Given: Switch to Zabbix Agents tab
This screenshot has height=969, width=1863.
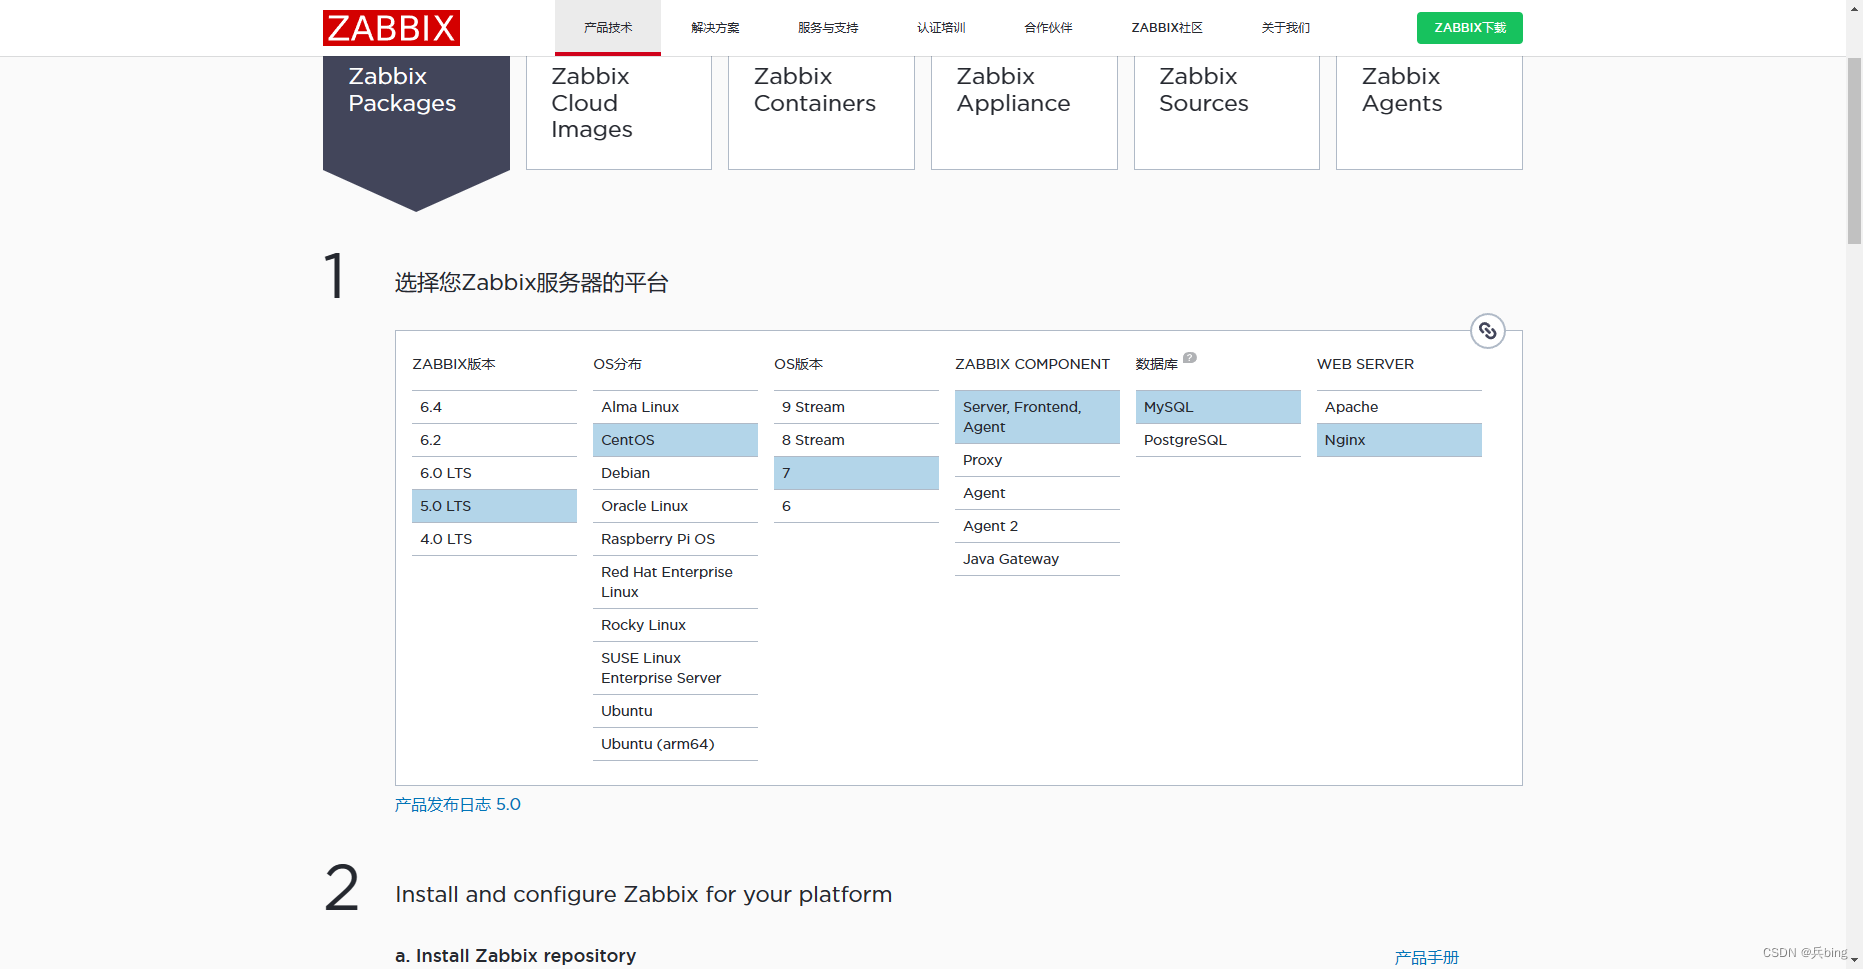Looking at the screenshot, I should (x=1429, y=112).
